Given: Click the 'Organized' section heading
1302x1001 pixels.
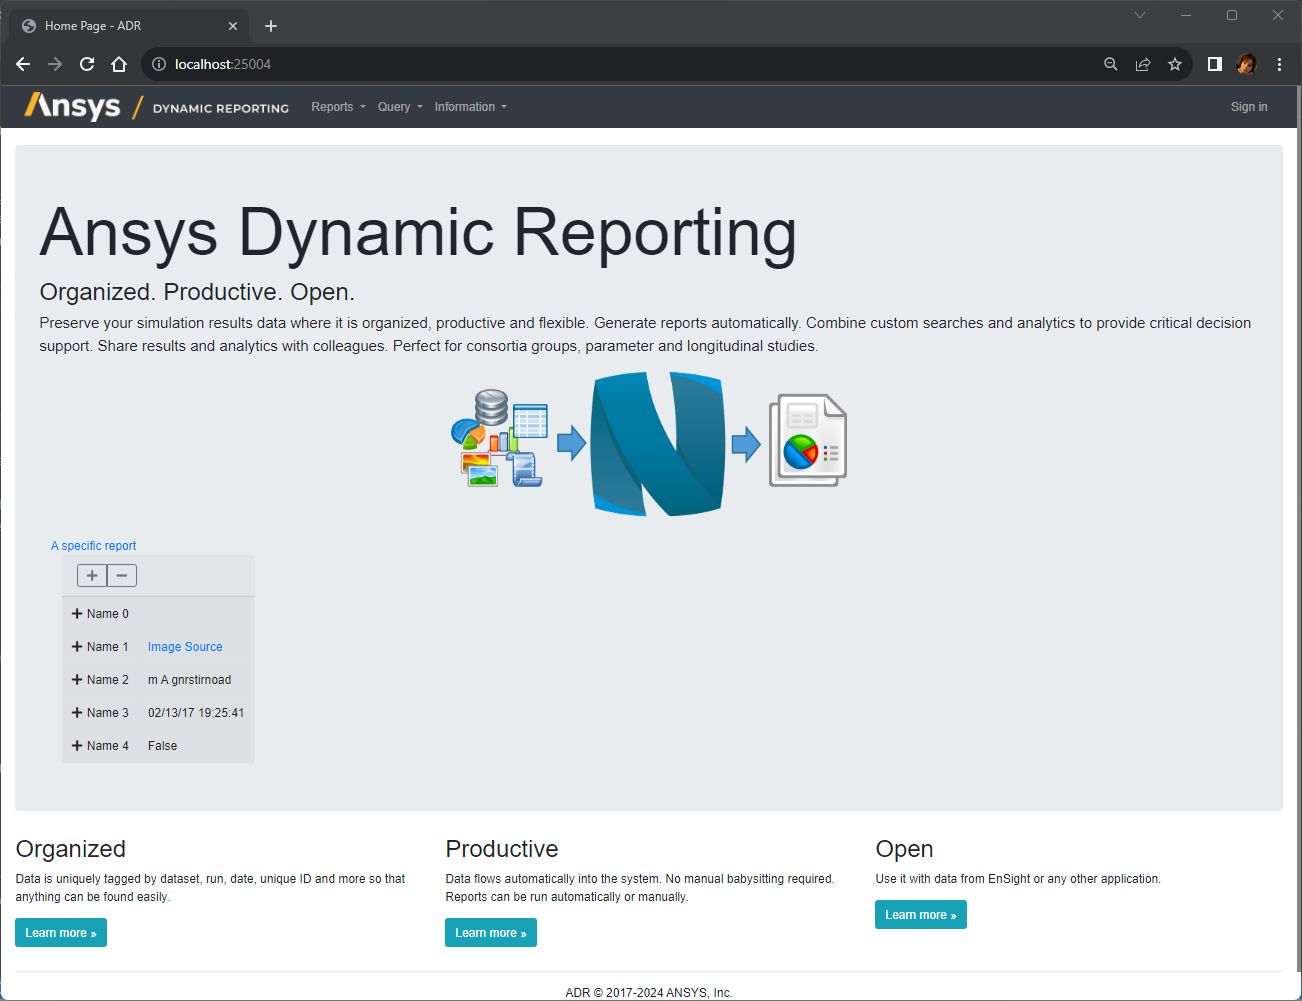Looking at the screenshot, I should pos(71,849).
